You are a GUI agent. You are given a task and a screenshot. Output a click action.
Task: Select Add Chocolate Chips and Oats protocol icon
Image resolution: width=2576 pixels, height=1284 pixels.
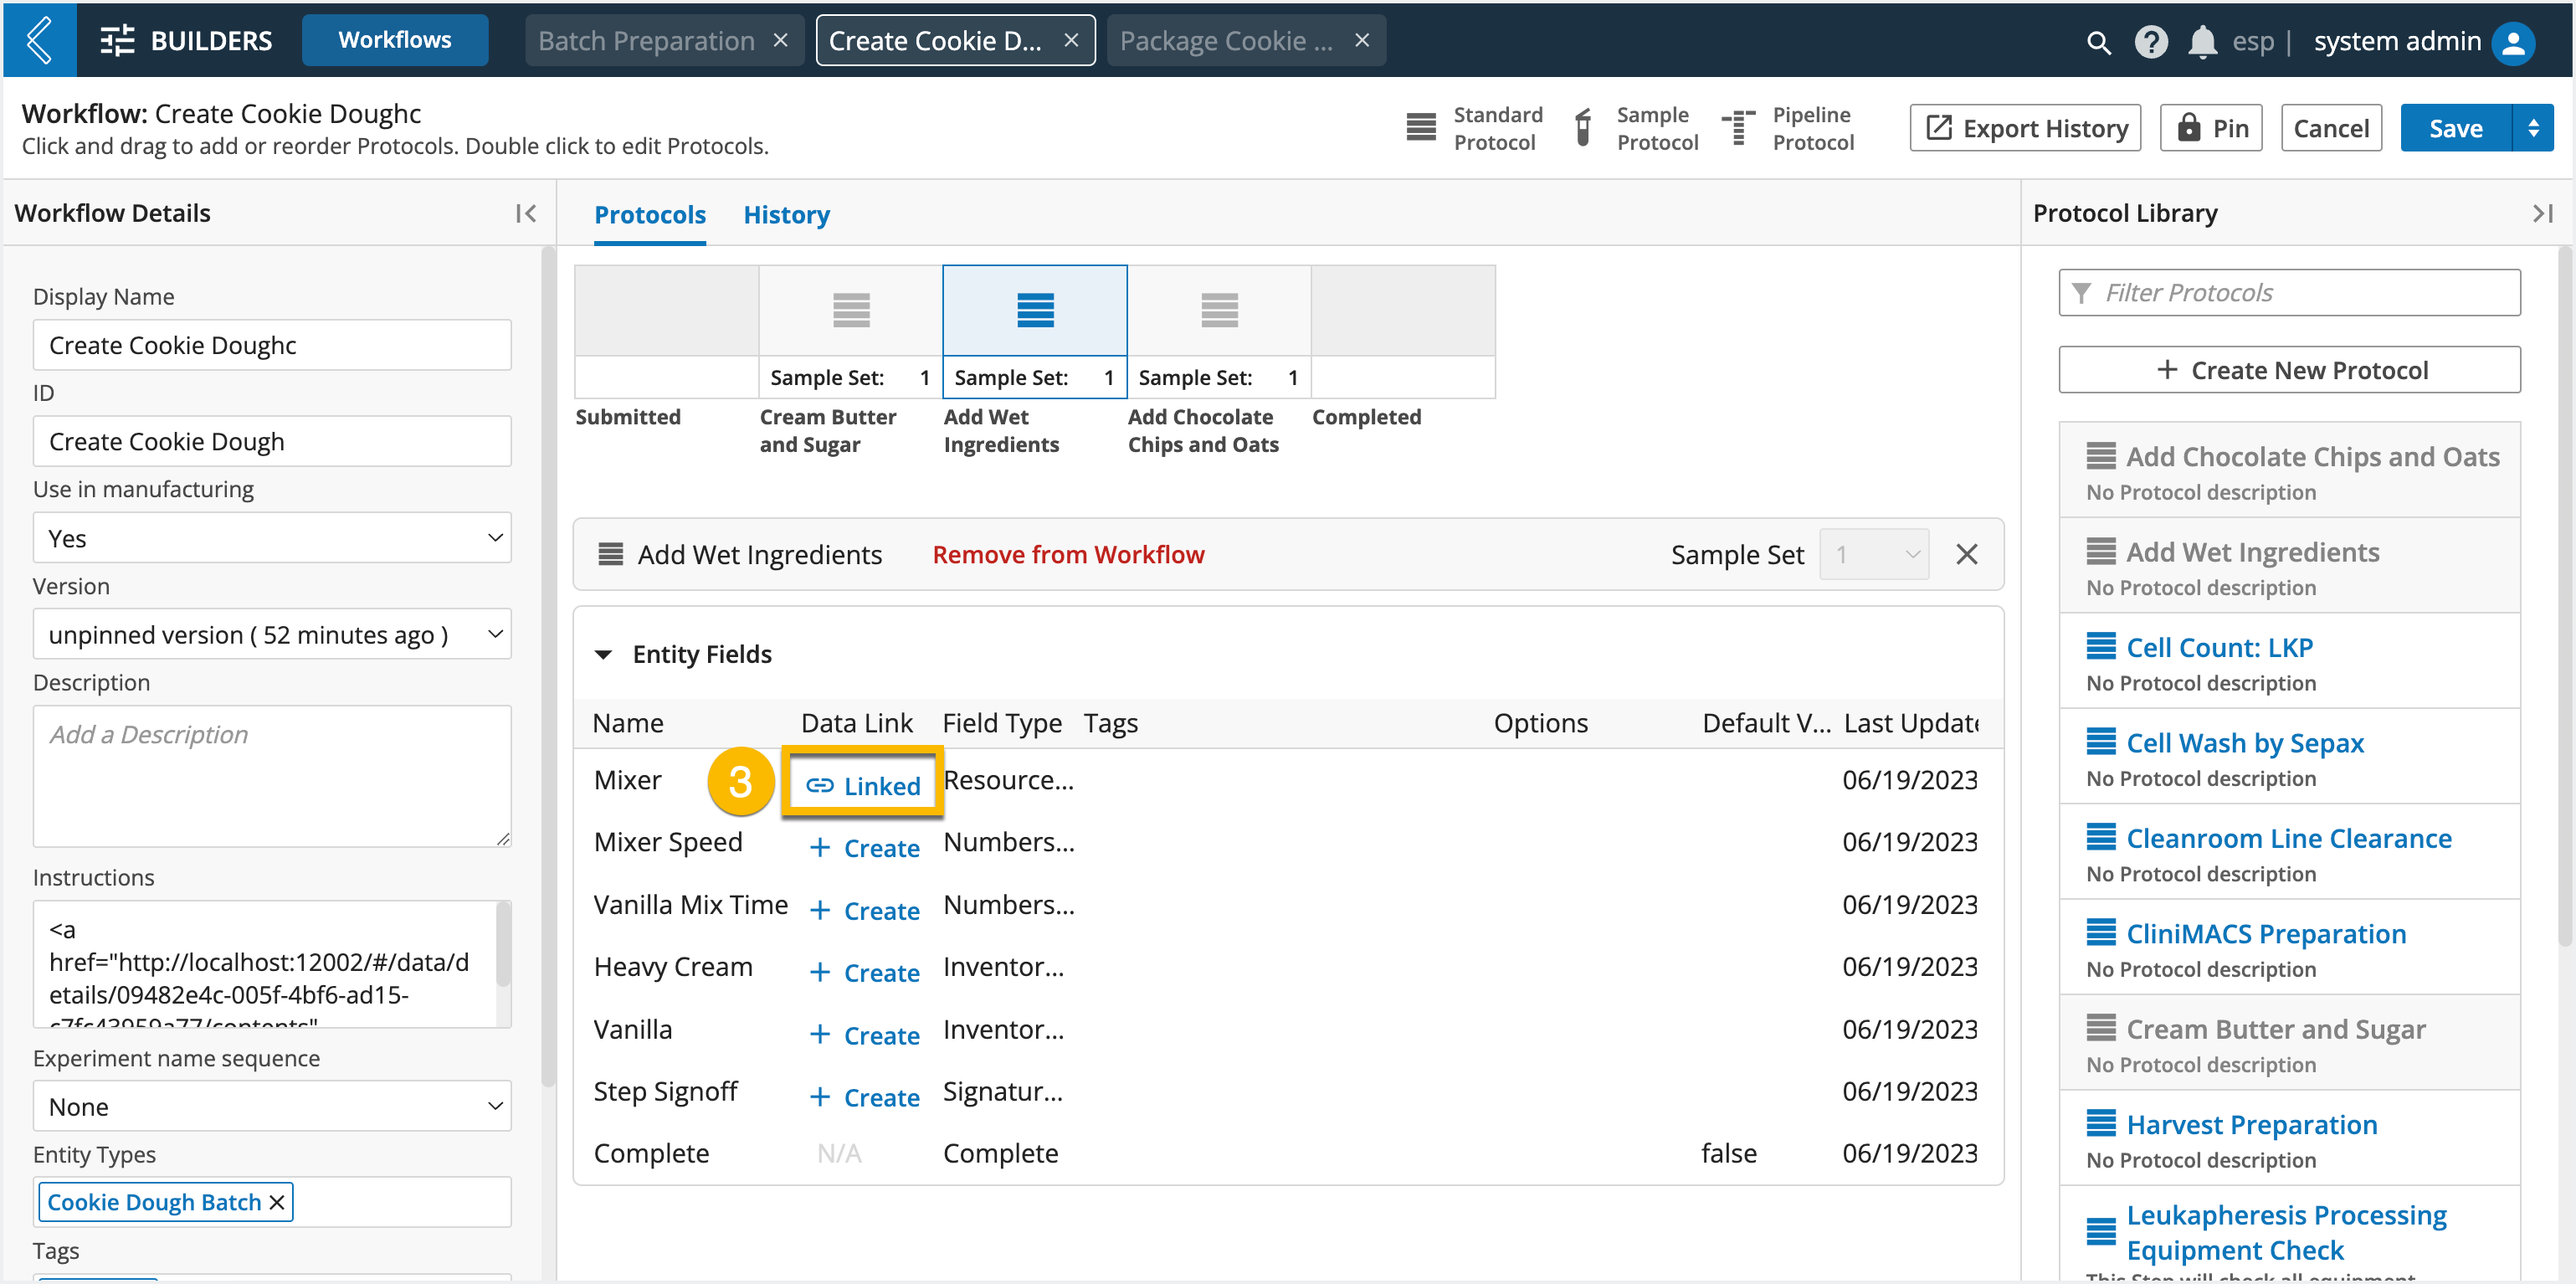(x=1219, y=310)
